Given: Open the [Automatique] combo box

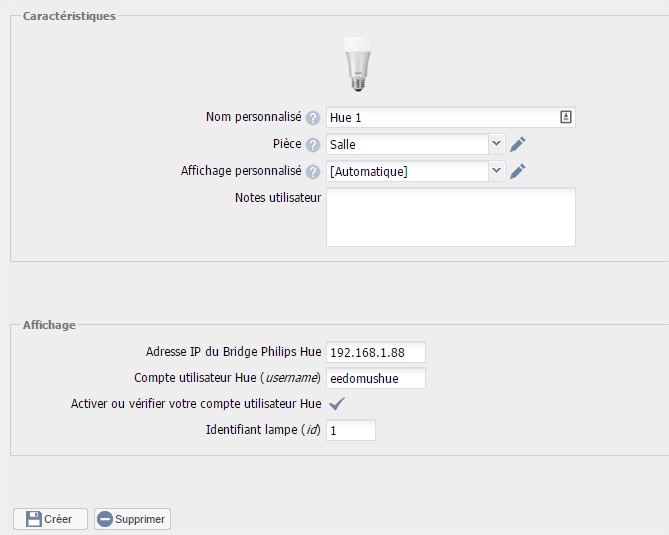Looking at the screenshot, I should 416,171.
